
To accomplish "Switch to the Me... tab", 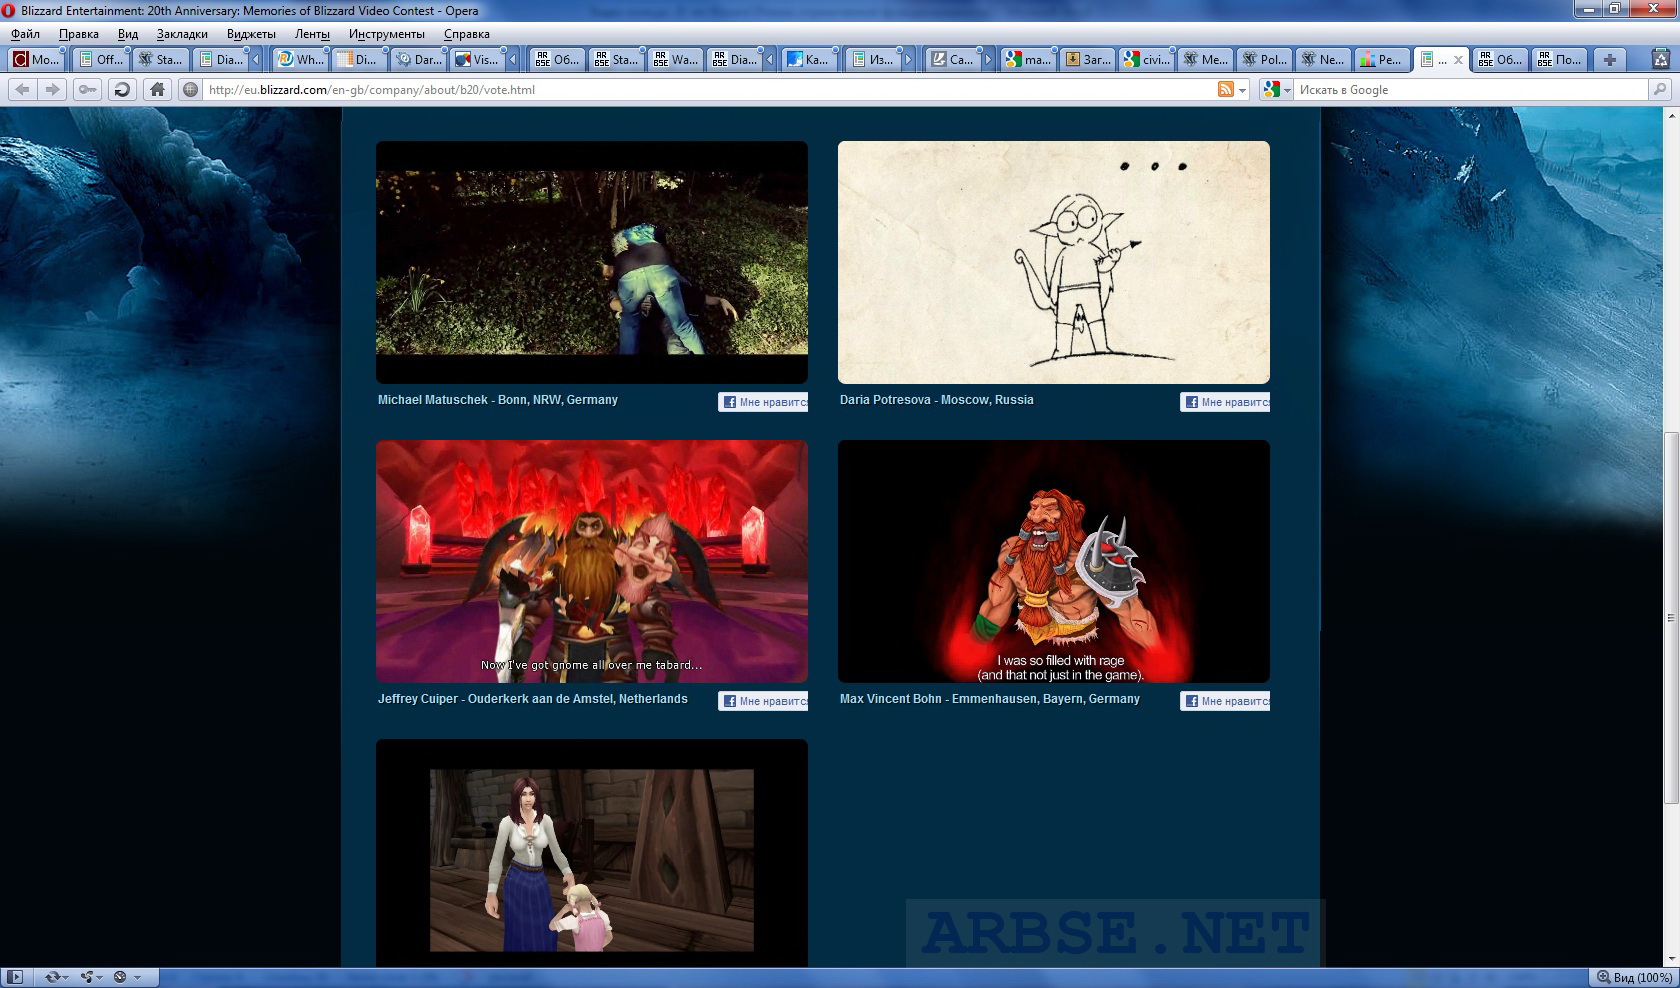I will (x=1206, y=59).
